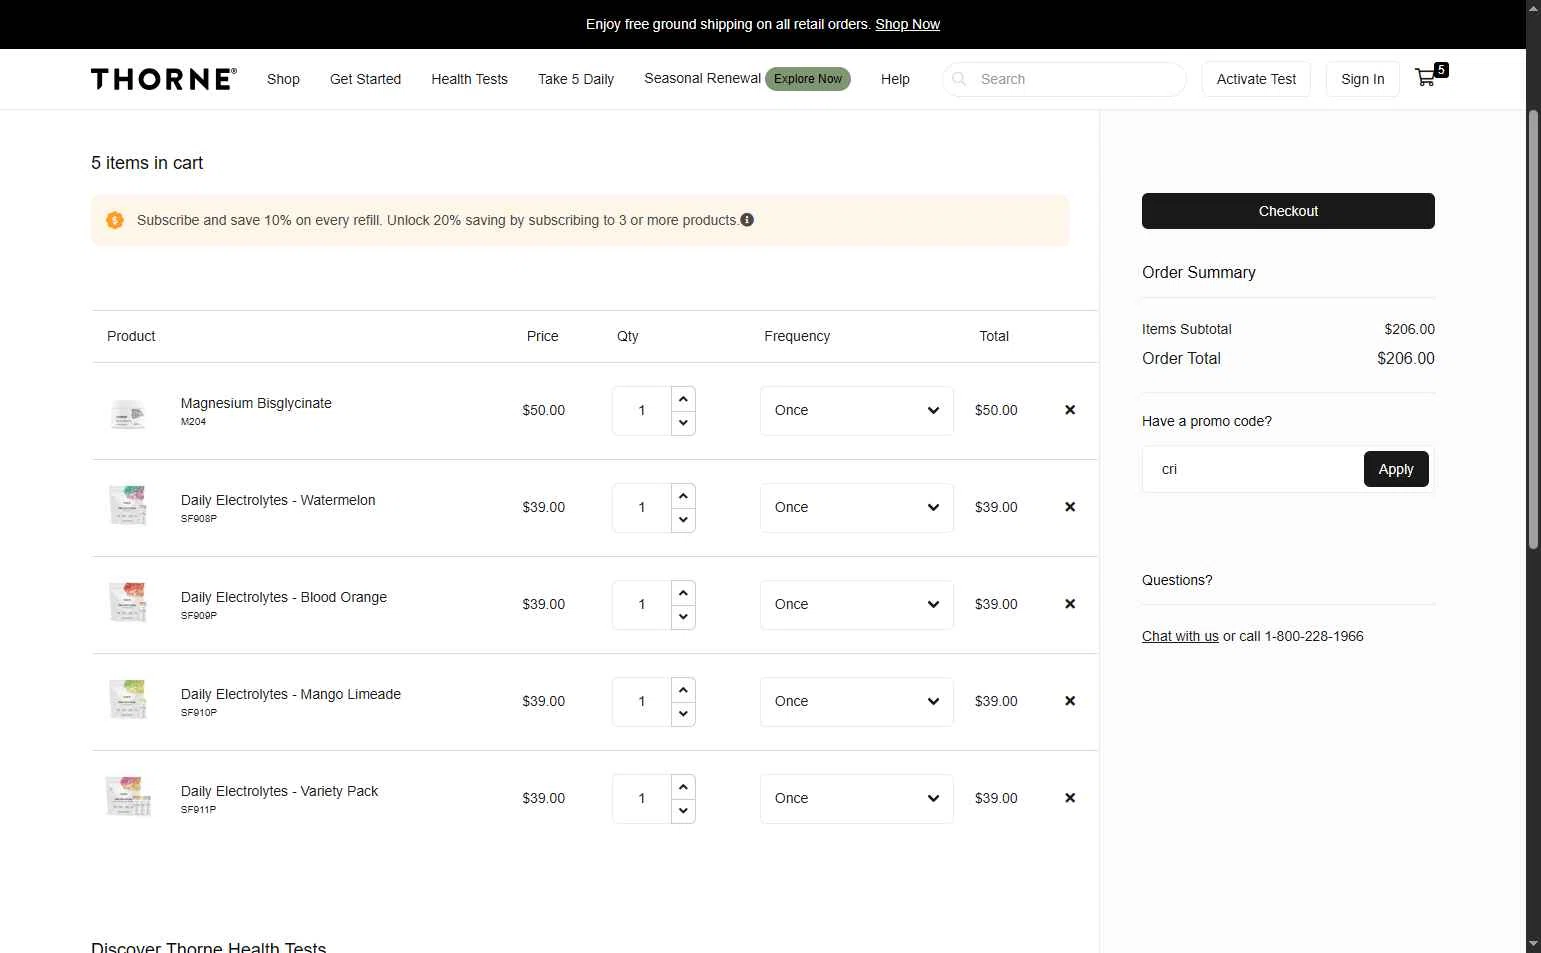Decrease Blood Orange quantity
The height and width of the screenshot is (953, 1541).
[683, 617]
